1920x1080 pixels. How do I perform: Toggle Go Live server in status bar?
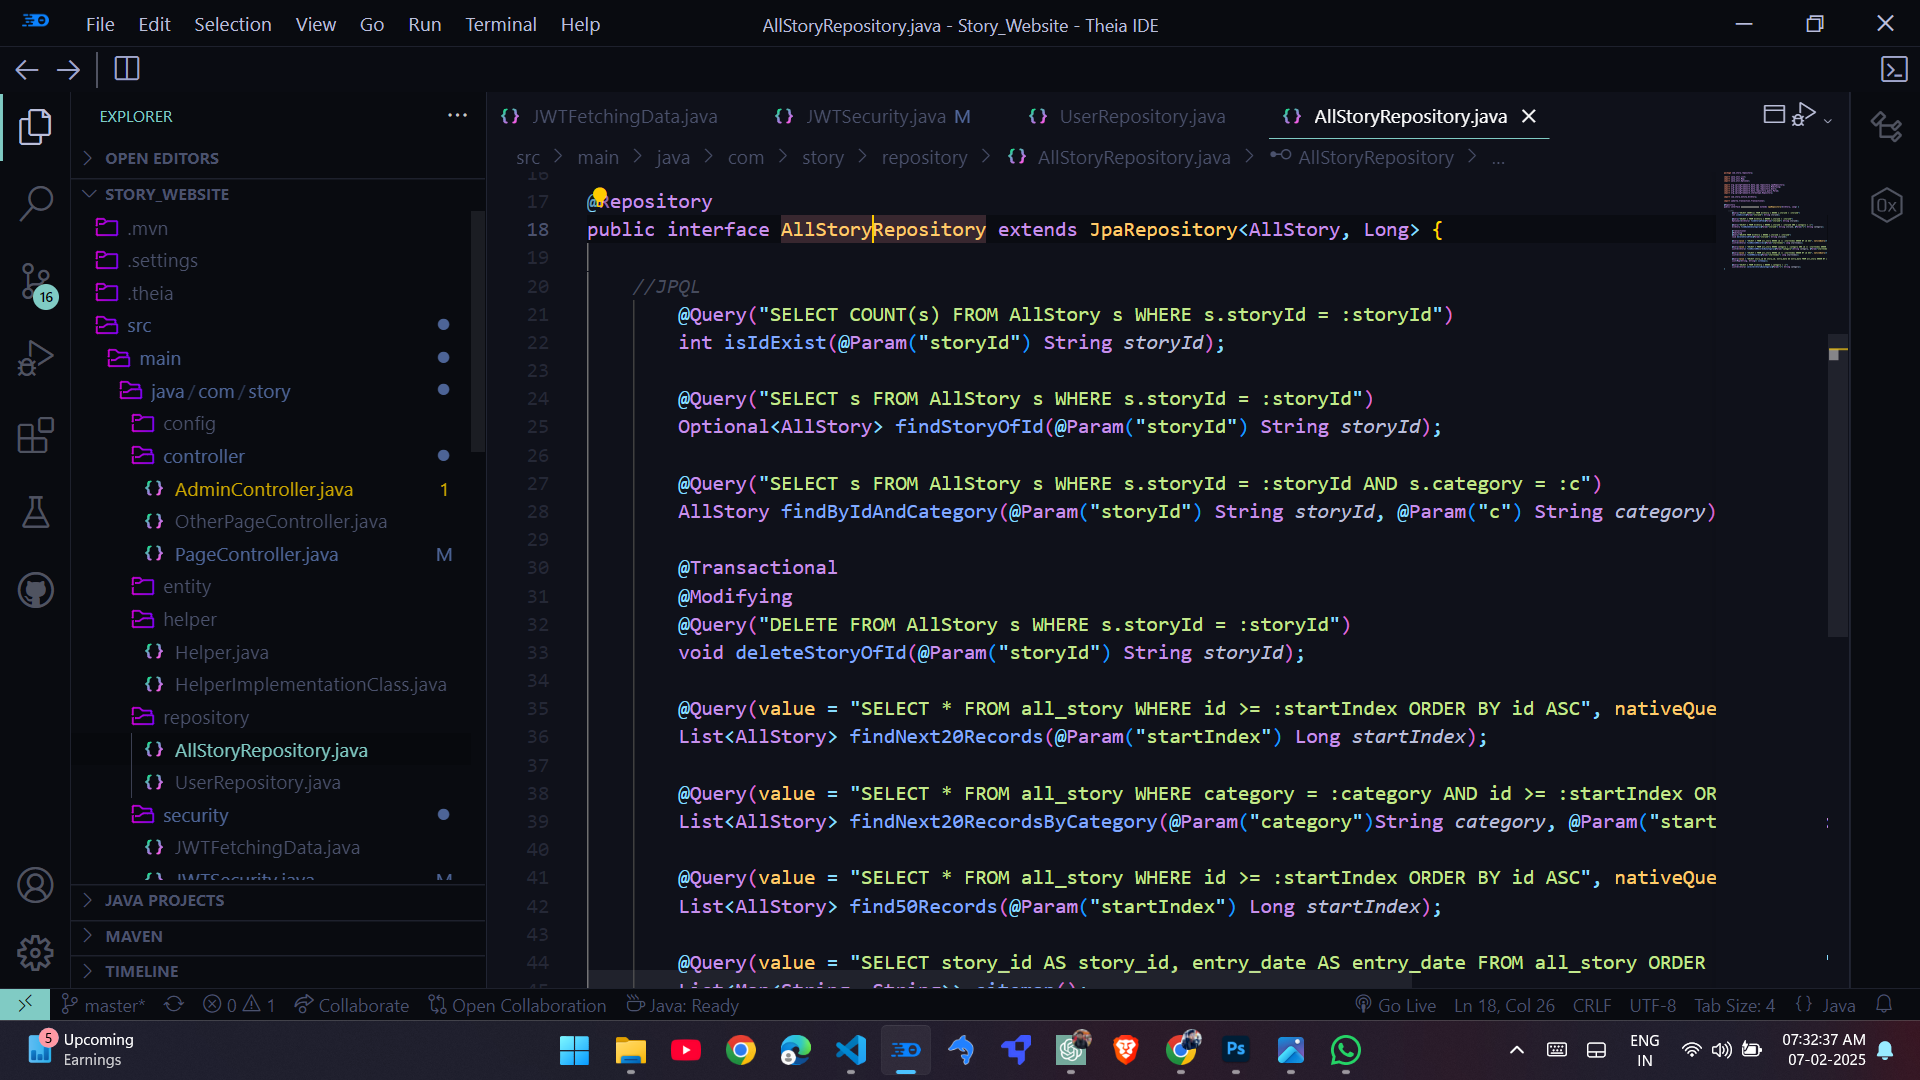click(x=1396, y=1005)
